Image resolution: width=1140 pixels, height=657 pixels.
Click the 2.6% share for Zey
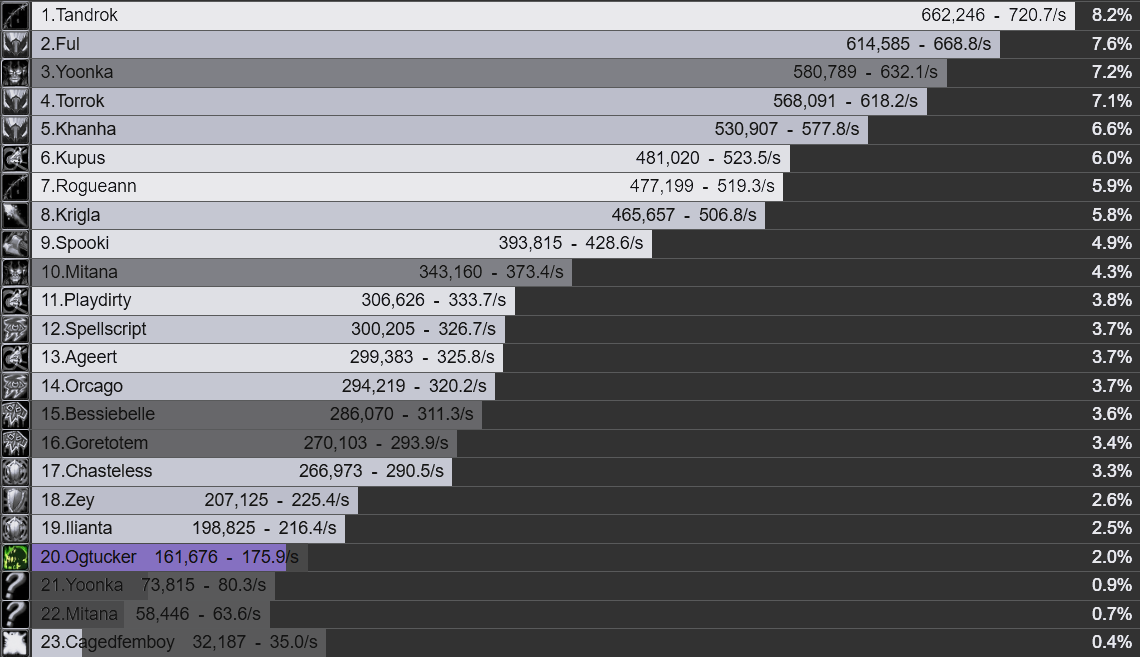point(1112,501)
